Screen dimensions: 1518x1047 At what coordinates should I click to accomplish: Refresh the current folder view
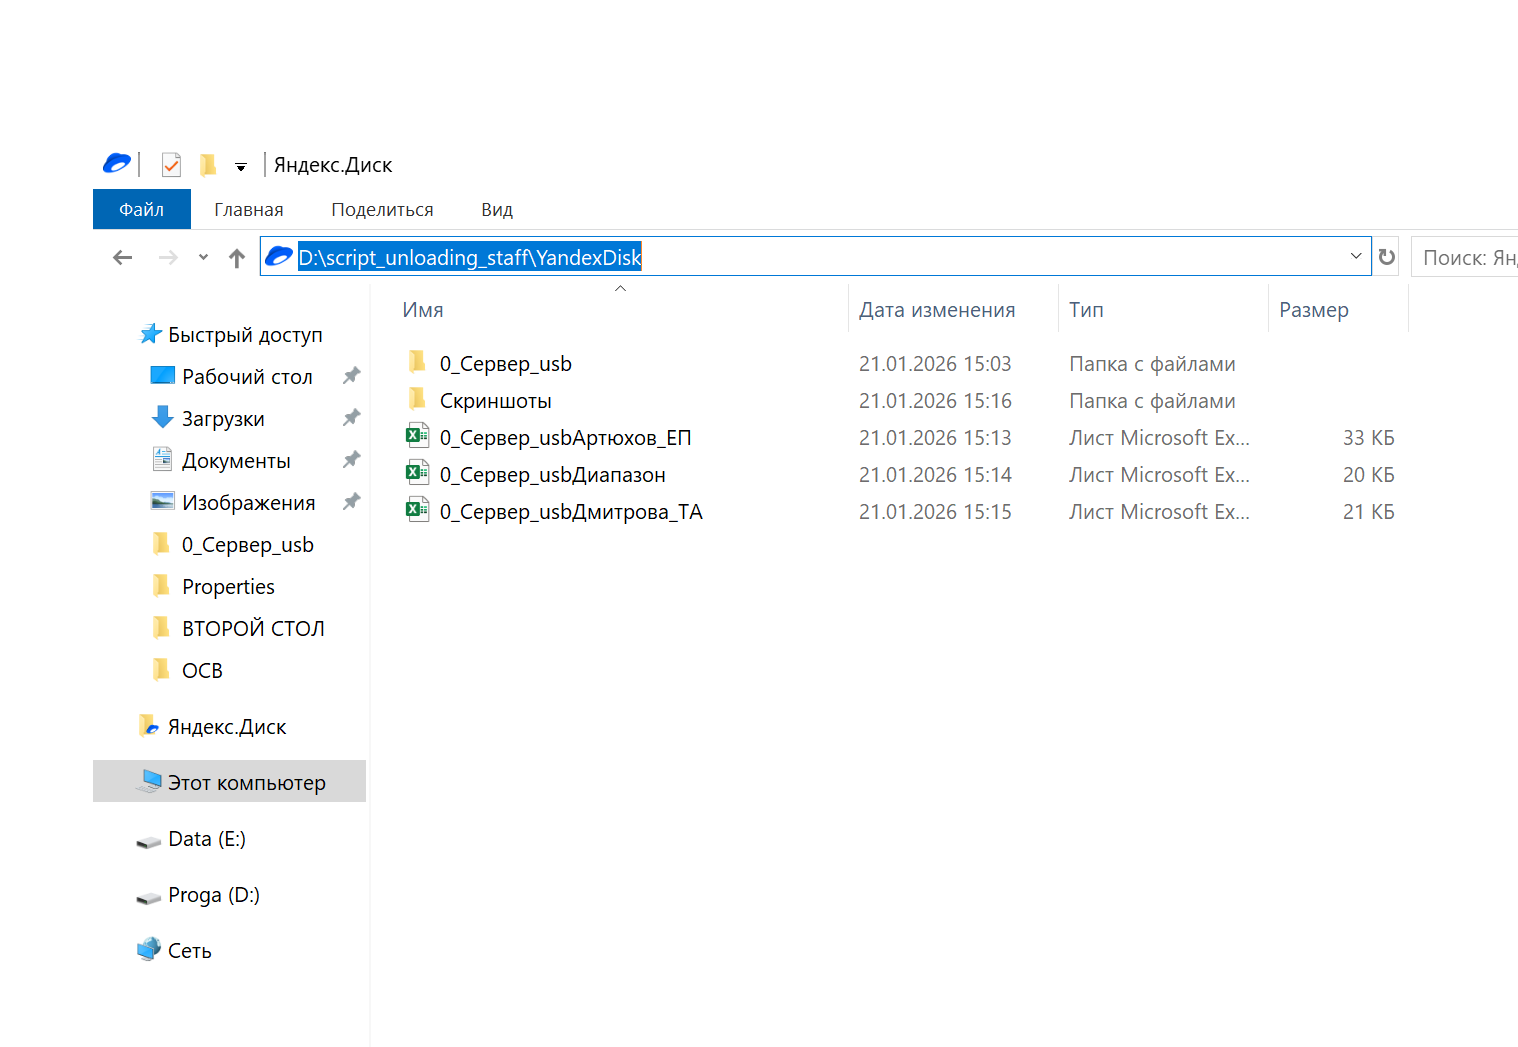pos(1386,257)
